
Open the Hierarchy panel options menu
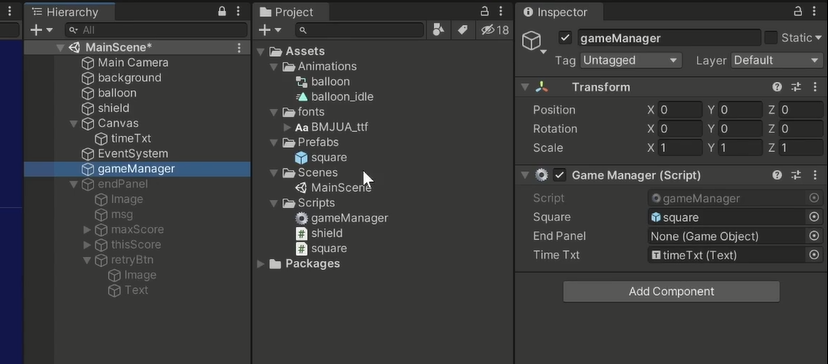pyautogui.click(x=238, y=12)
